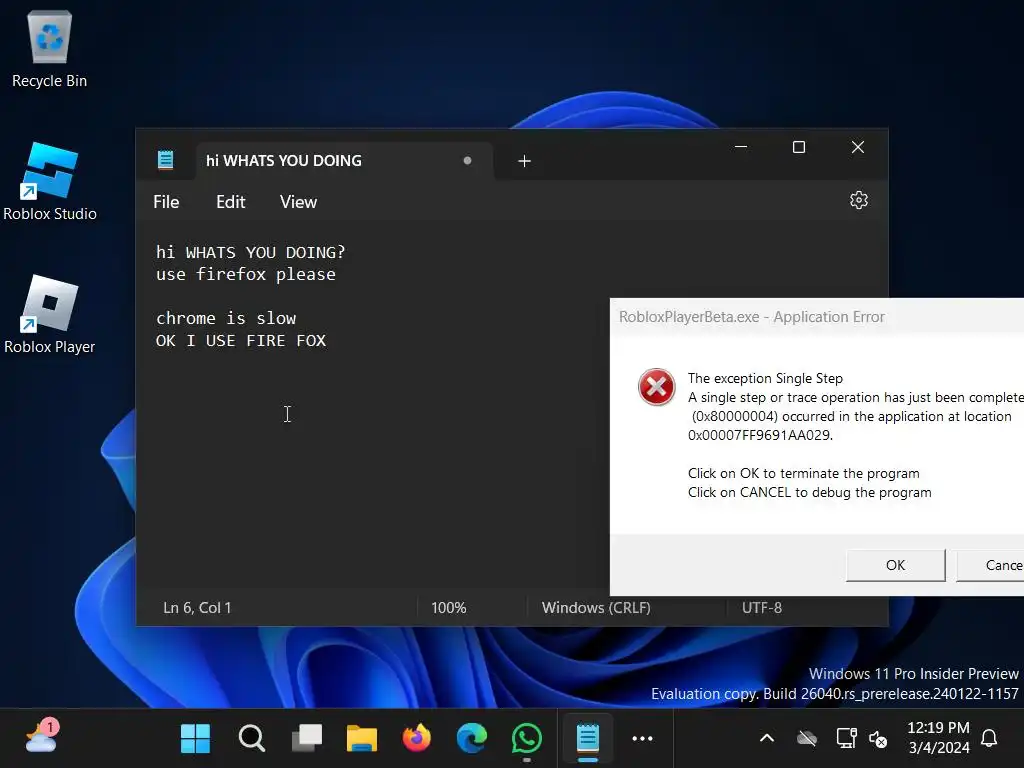Open File Explorer from the taskbar
The width and height of the screenshot is (1024, 768).
362,739
